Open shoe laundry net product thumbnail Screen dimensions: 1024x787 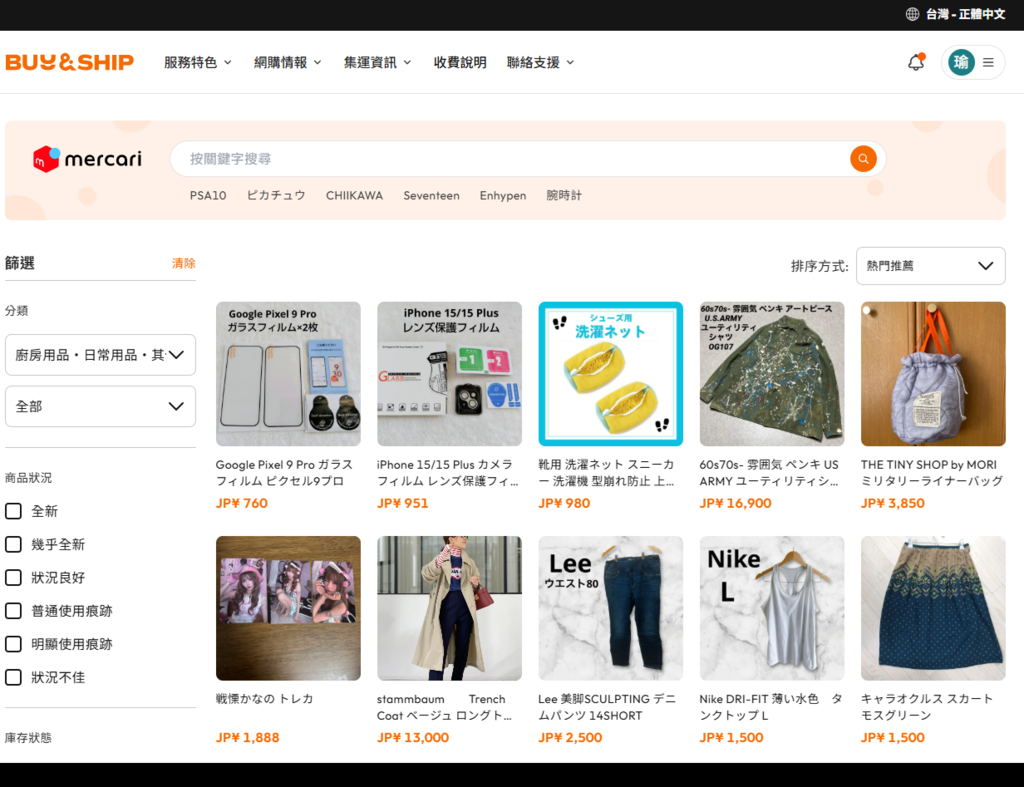click(x=611, y=374)
